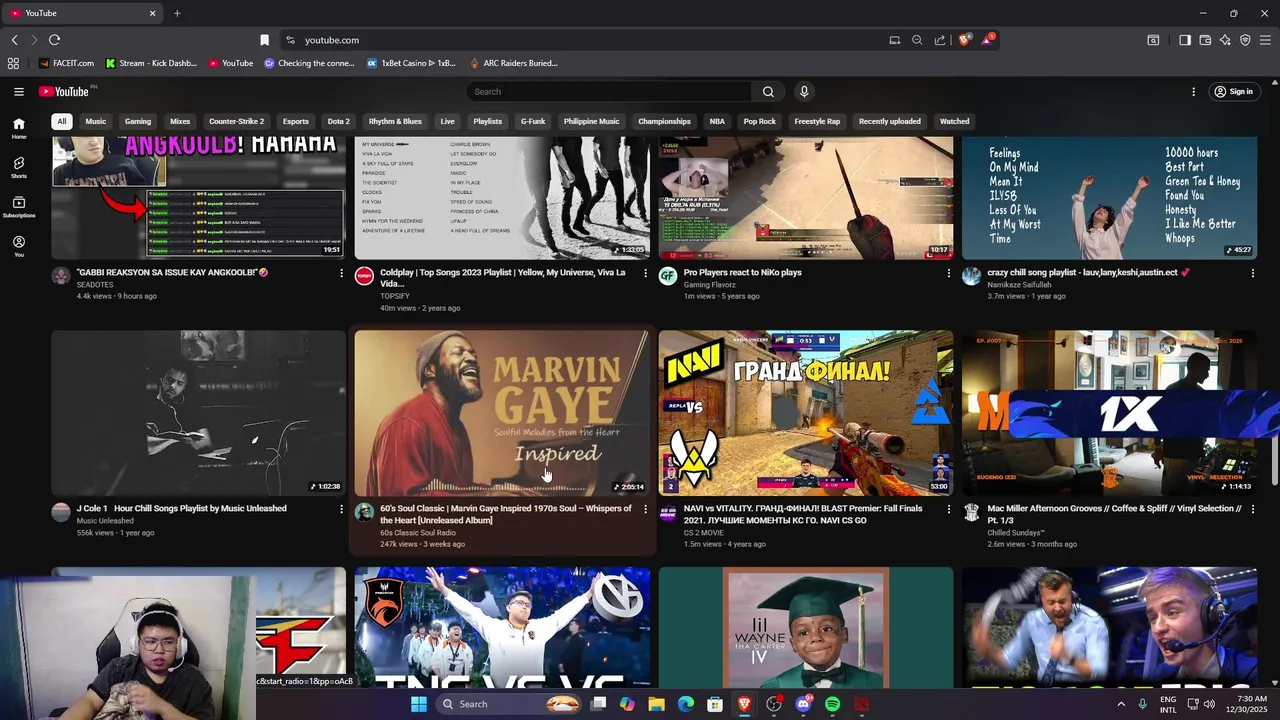Reload the page
Viewport: 1280px width, 720px height.
(54, 40)
